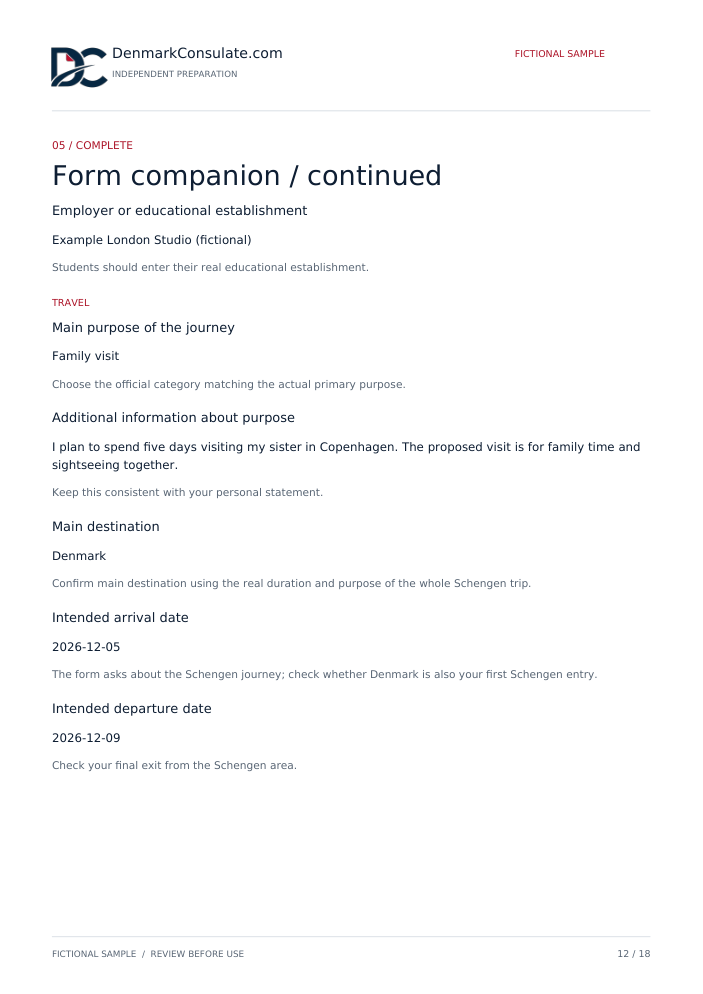Select the Denmark destination value
The height and width of the screenshot is (994, 703).
pos(79,556)
